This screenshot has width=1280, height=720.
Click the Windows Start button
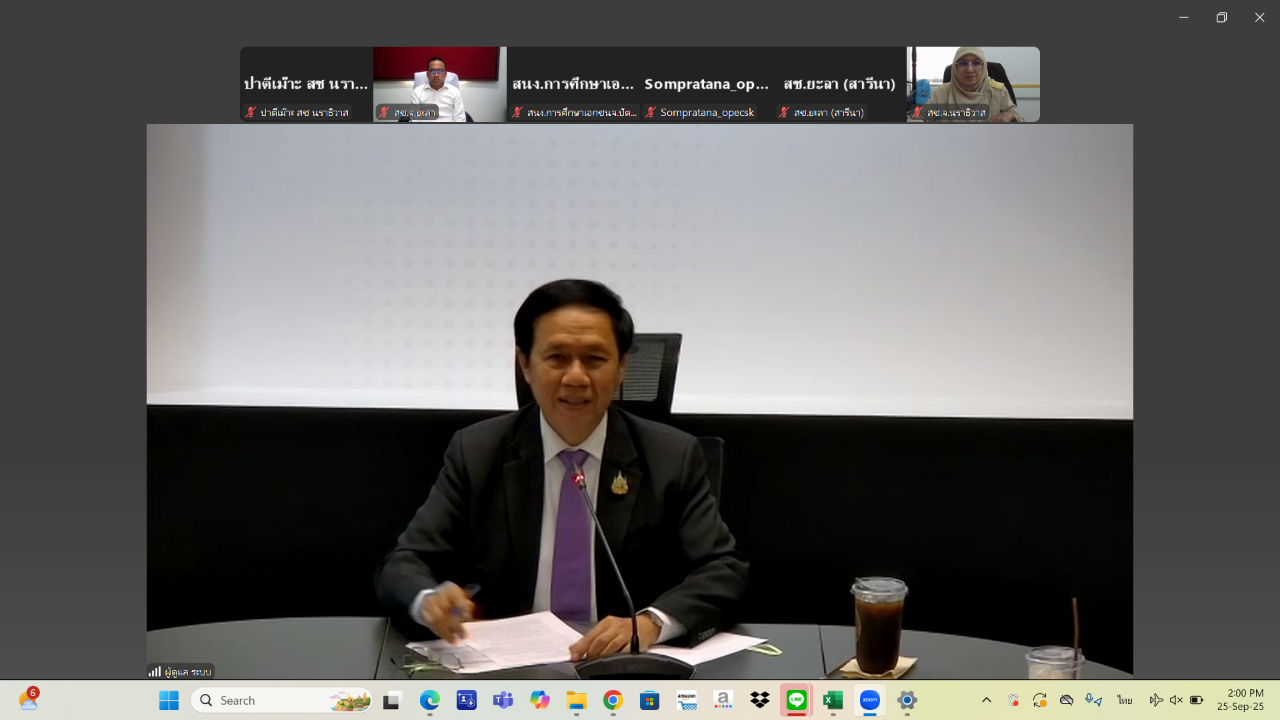[x=169, y=700]
